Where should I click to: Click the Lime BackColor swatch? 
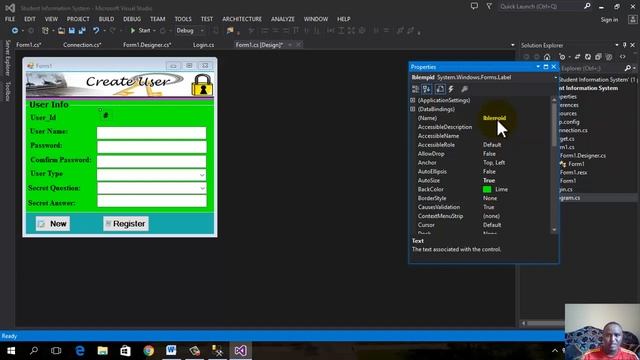pos(487,189)
